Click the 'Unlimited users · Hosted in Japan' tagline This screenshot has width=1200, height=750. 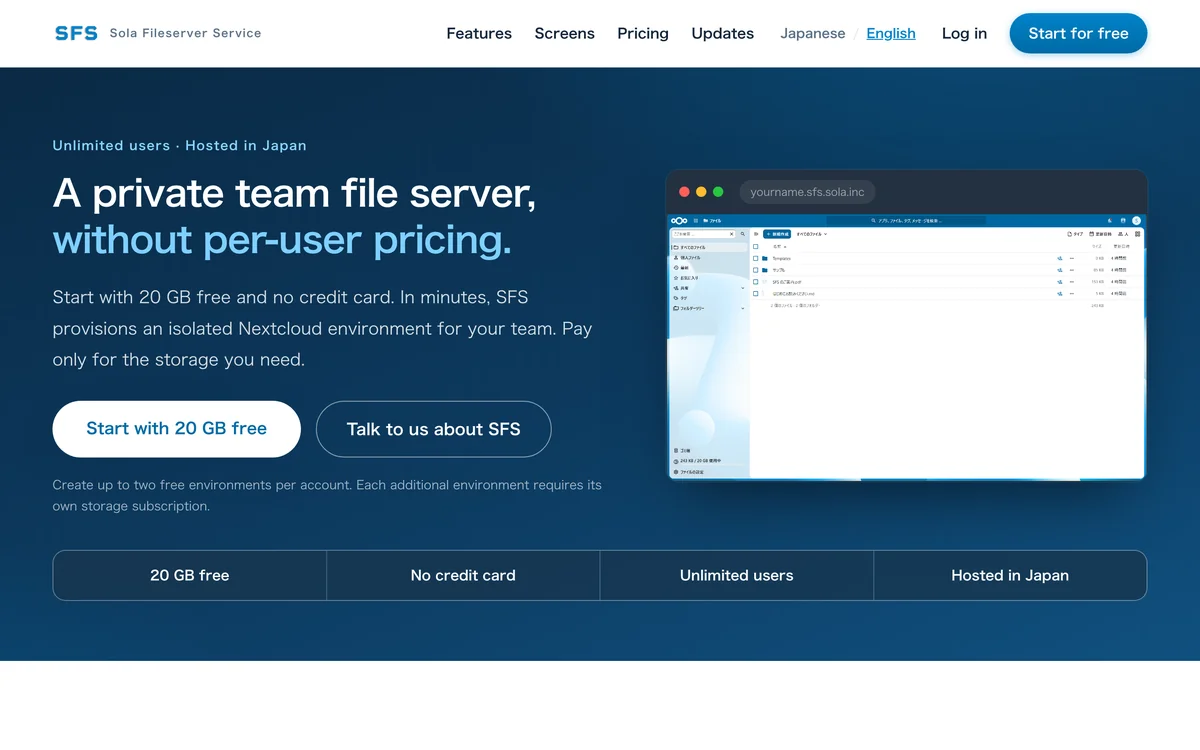[179, 145]
